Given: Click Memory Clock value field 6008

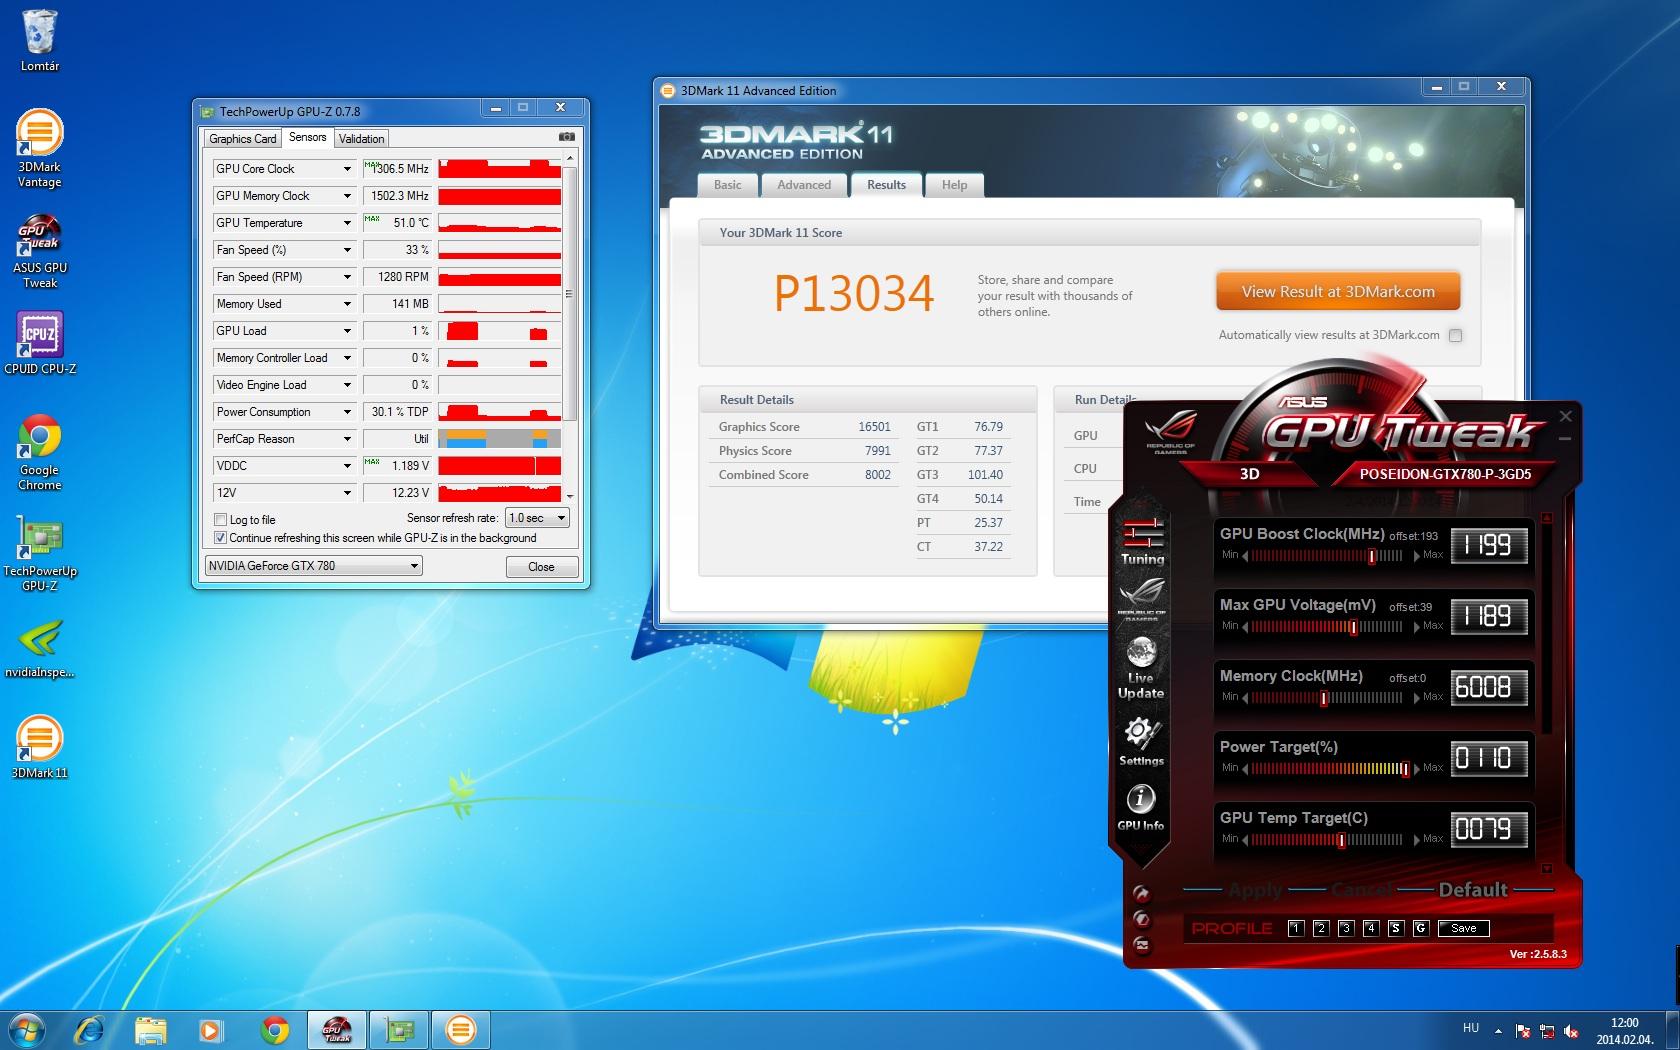Looking at the screenshot, I should pos(1488,687).
